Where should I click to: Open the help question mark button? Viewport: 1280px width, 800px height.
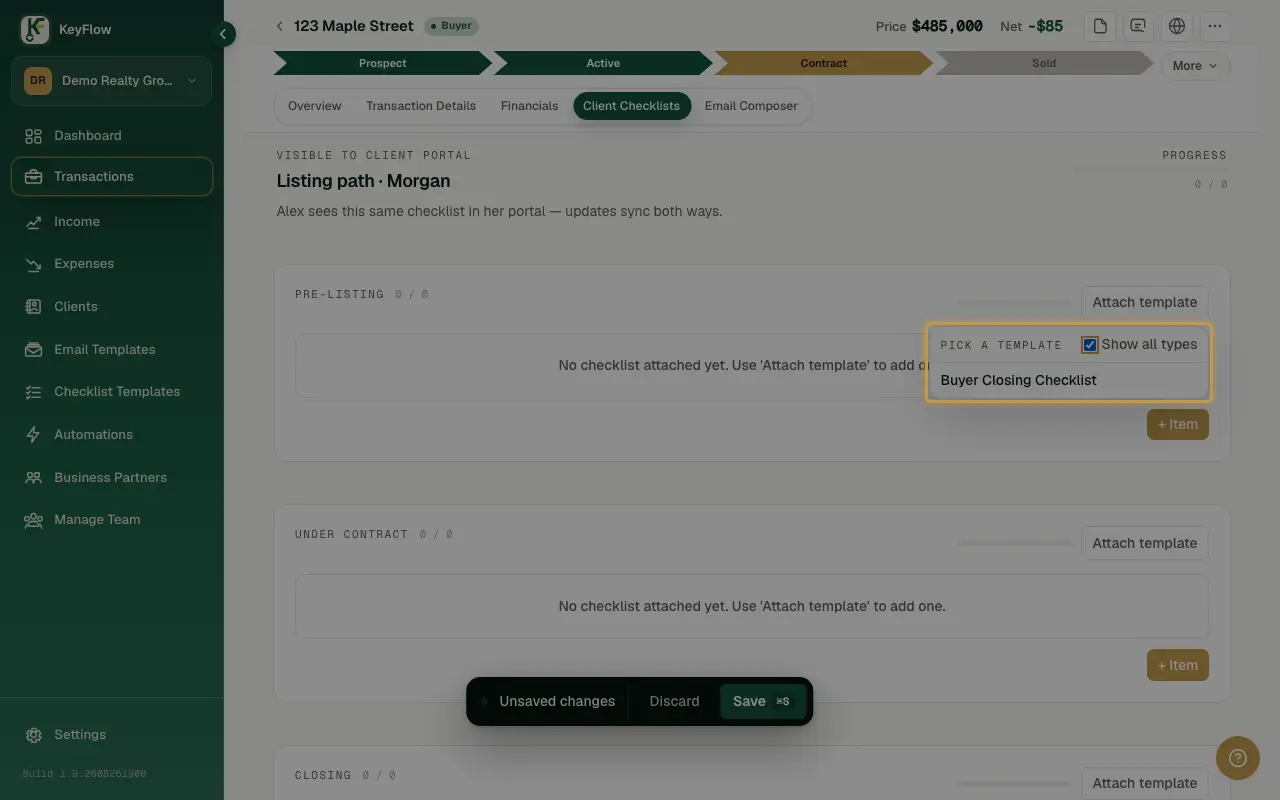point(1238,758)
